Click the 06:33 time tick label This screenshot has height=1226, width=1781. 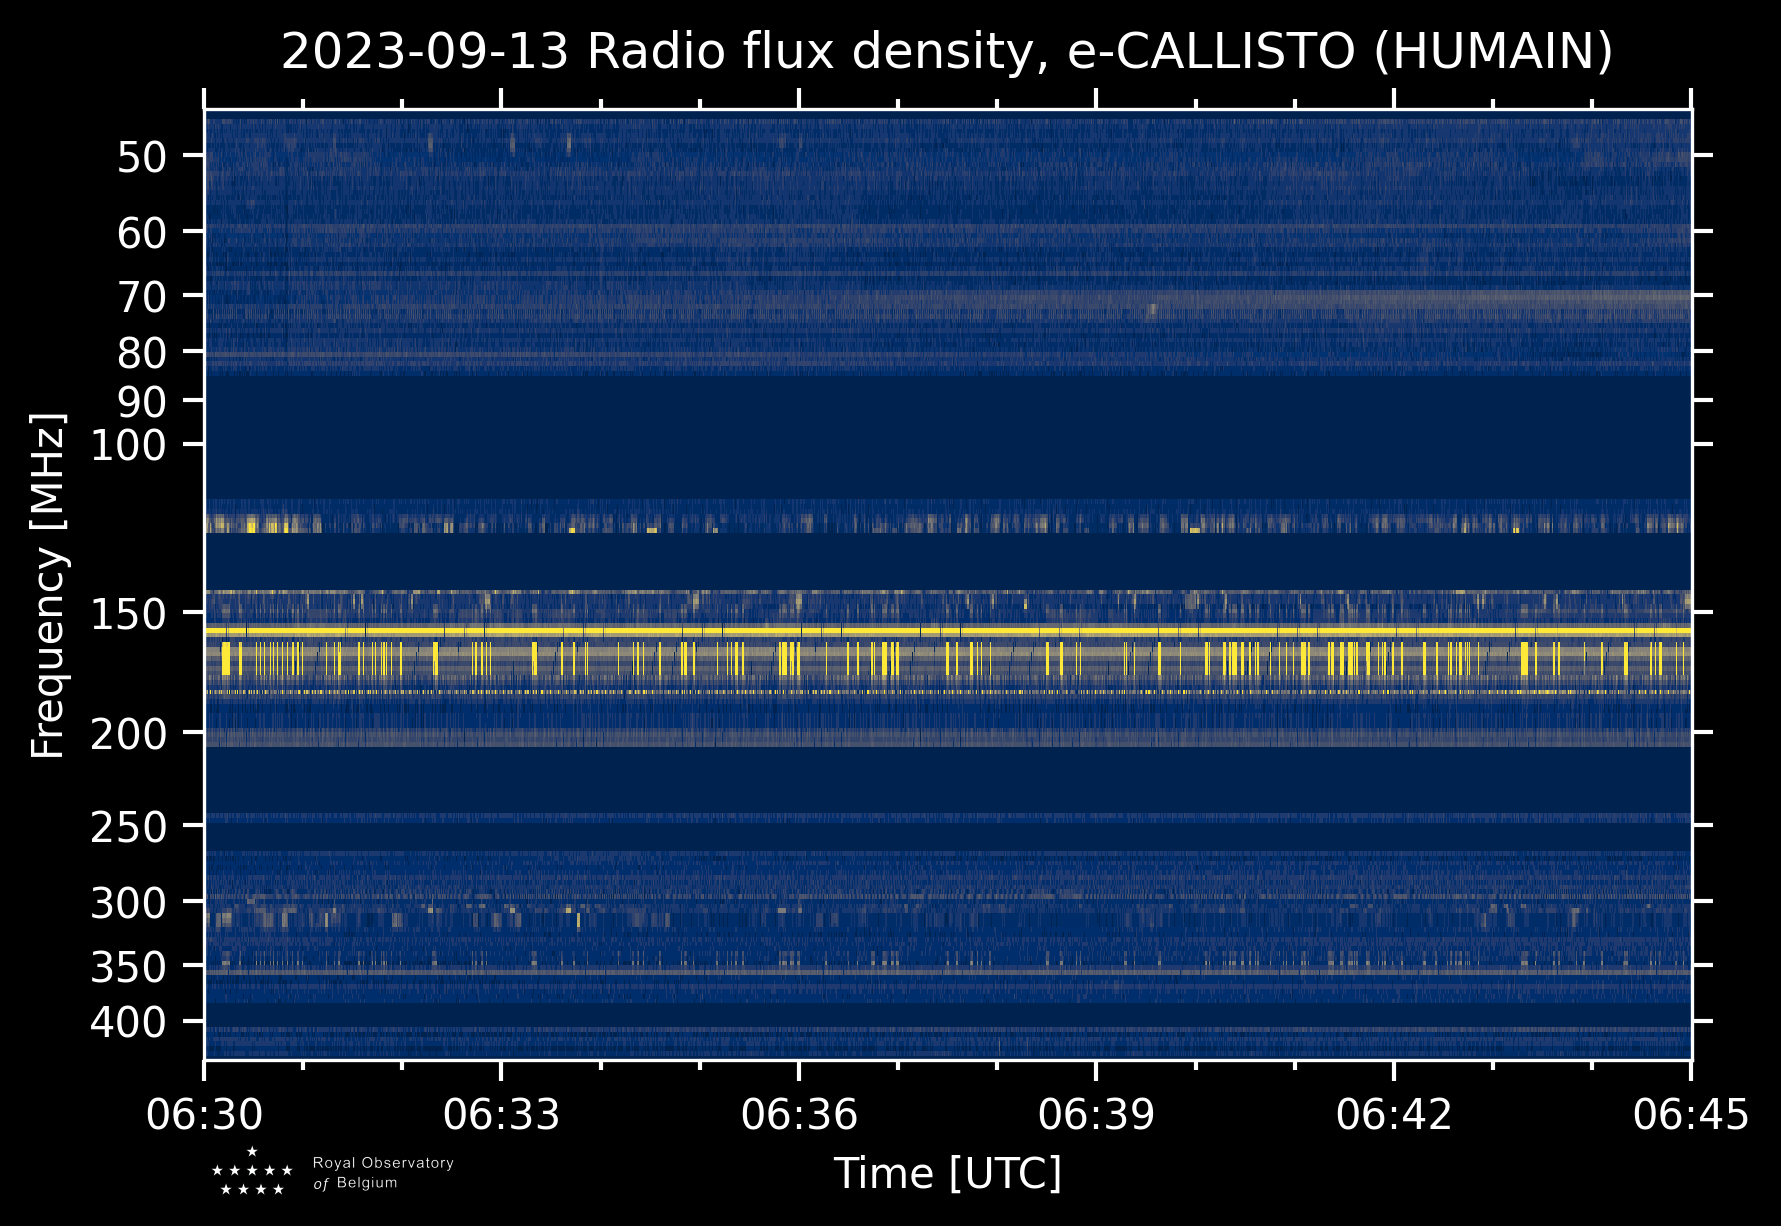coord(502,1114)
